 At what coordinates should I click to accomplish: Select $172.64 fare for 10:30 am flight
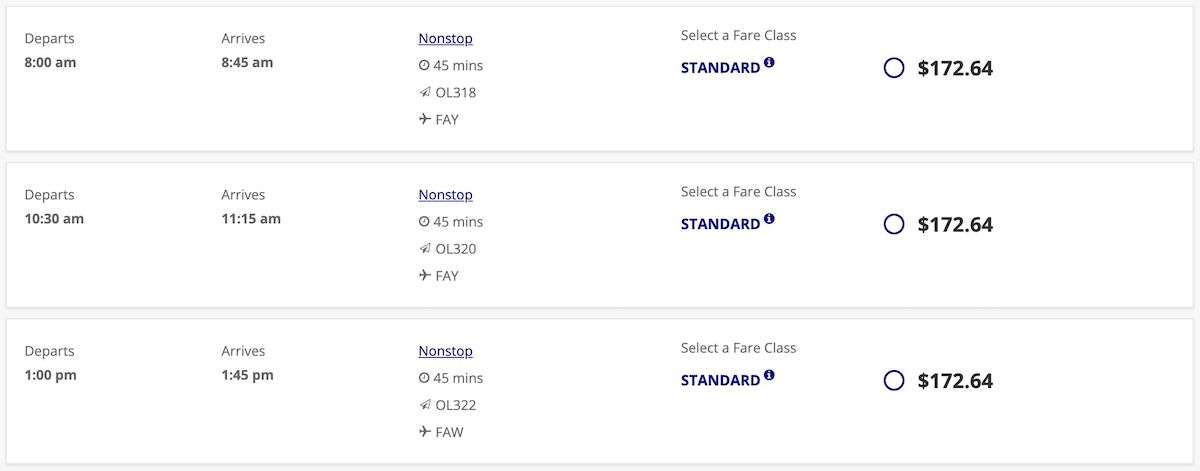[894, 224]
